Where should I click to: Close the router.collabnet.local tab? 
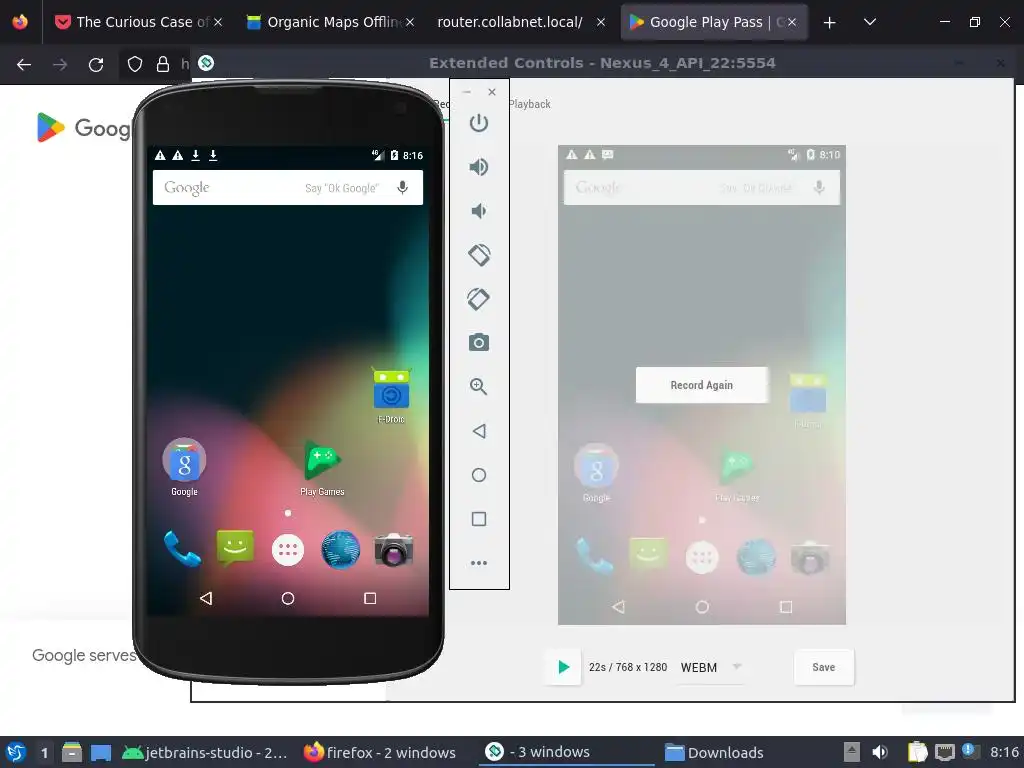tap(601, 22)
